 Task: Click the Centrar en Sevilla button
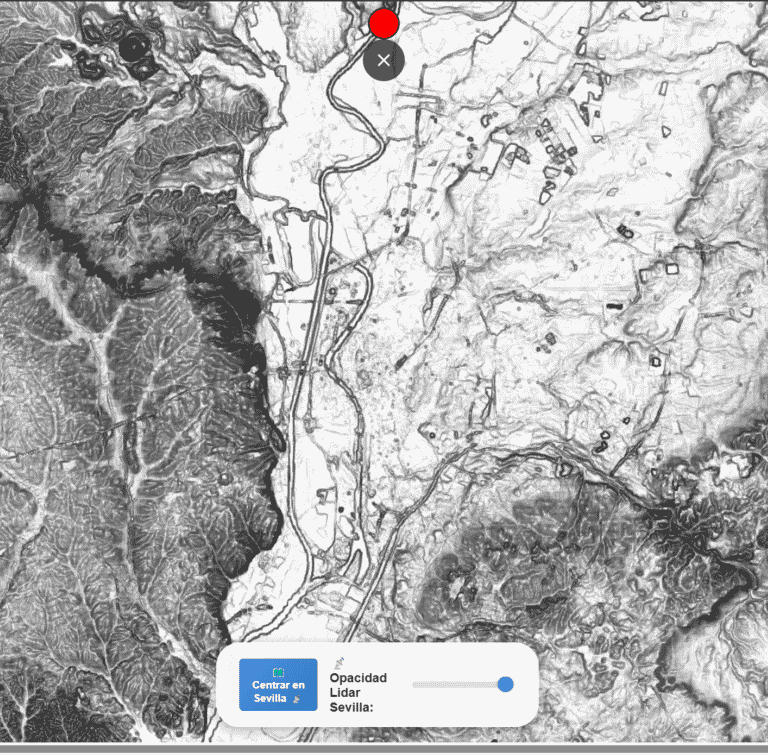click(278, 684)
